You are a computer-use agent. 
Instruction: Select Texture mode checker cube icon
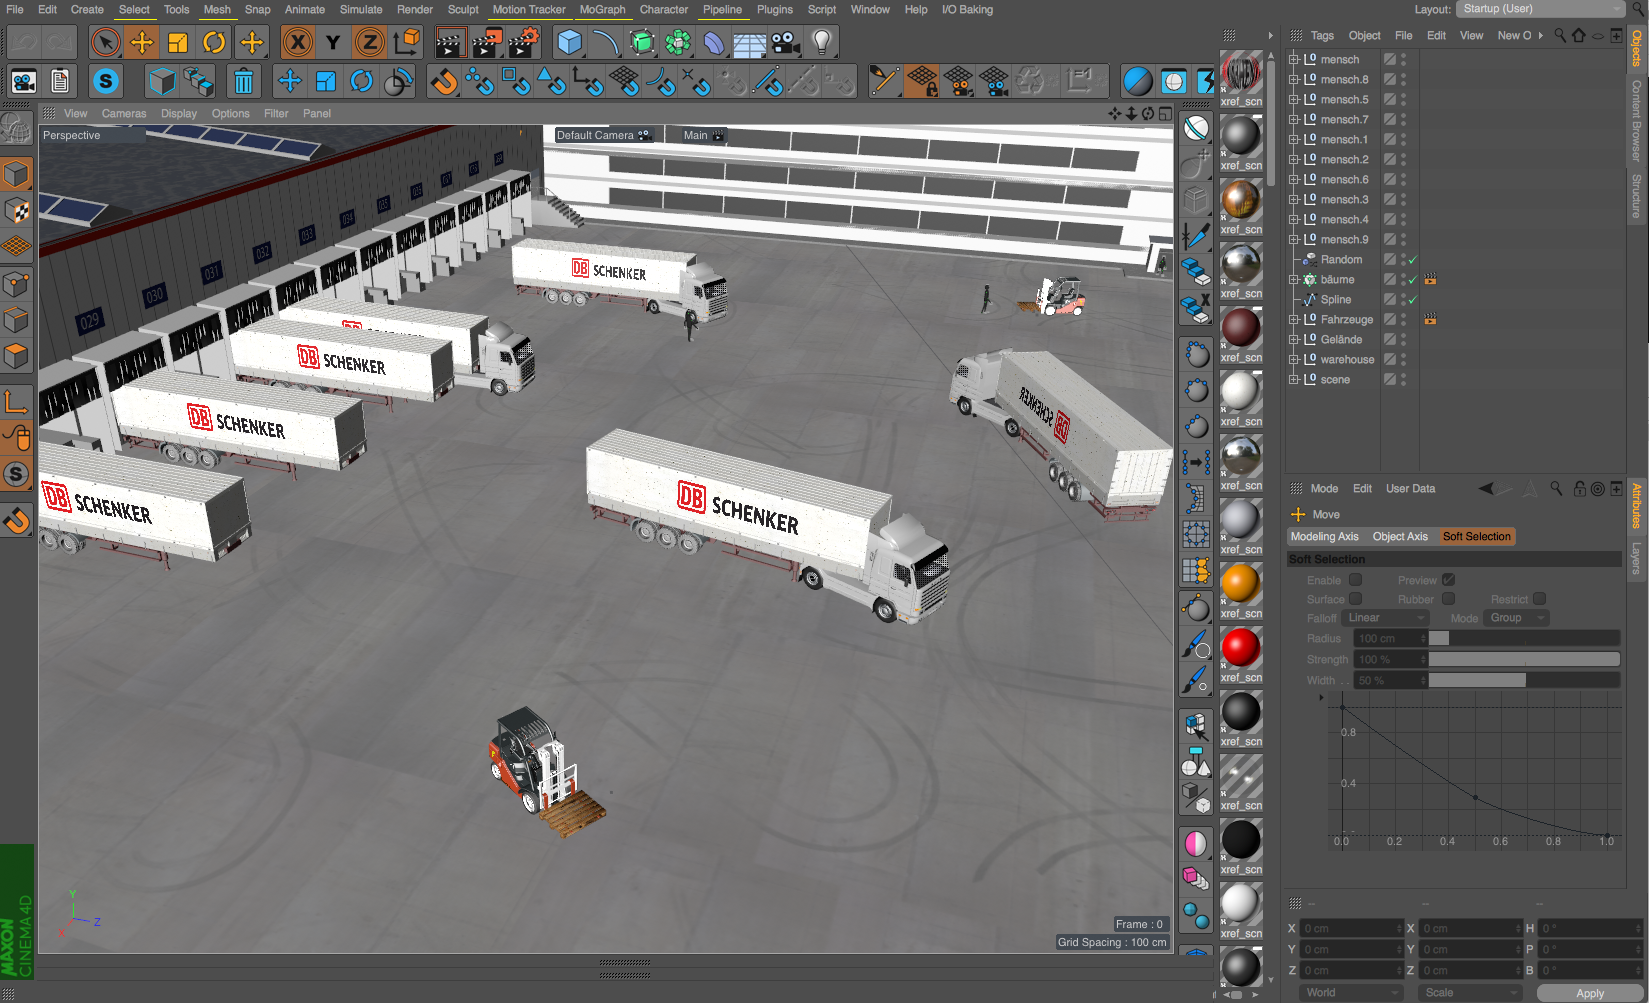[x=16, y=211]
